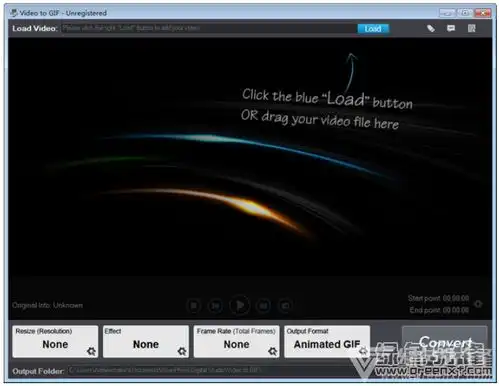Minimize the Video to GIF window
The width and height of the screenshot is (499, 386).
(x=447, y=13)
